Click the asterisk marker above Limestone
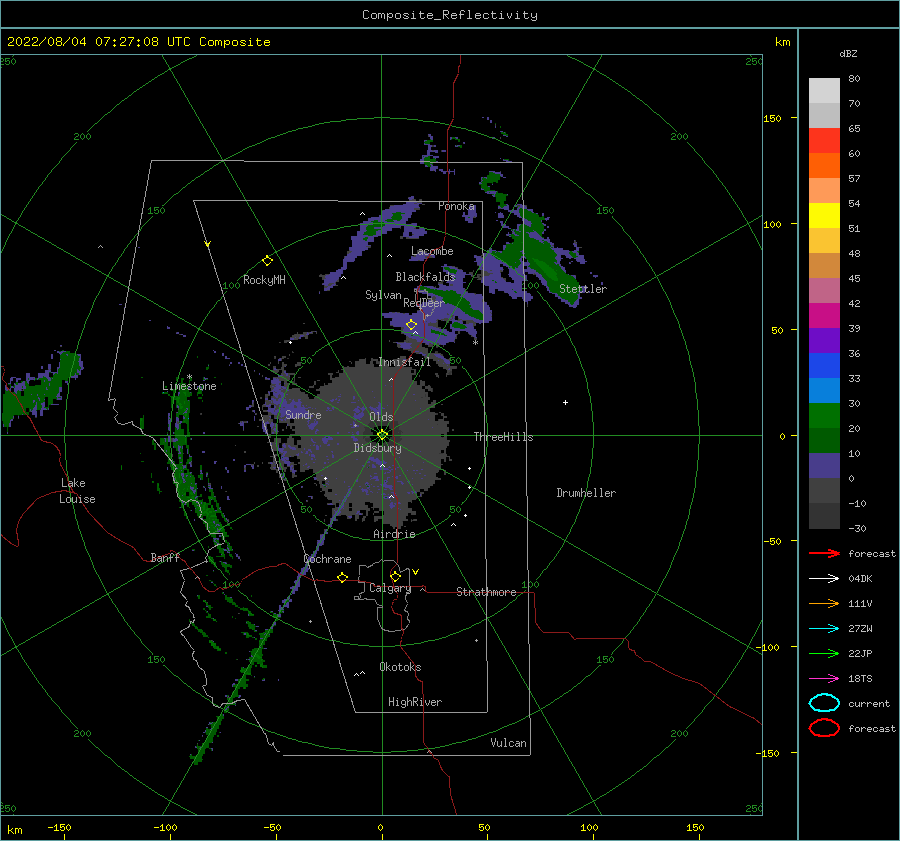 point(189,377)
